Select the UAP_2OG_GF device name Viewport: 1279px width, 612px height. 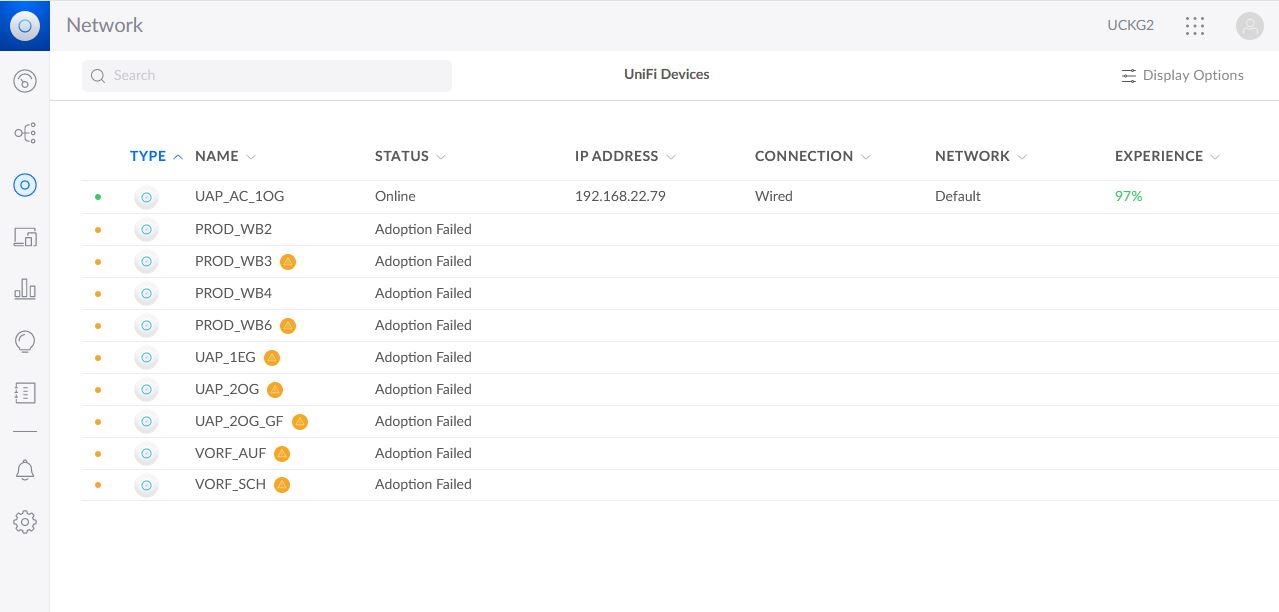coord(239,421)
